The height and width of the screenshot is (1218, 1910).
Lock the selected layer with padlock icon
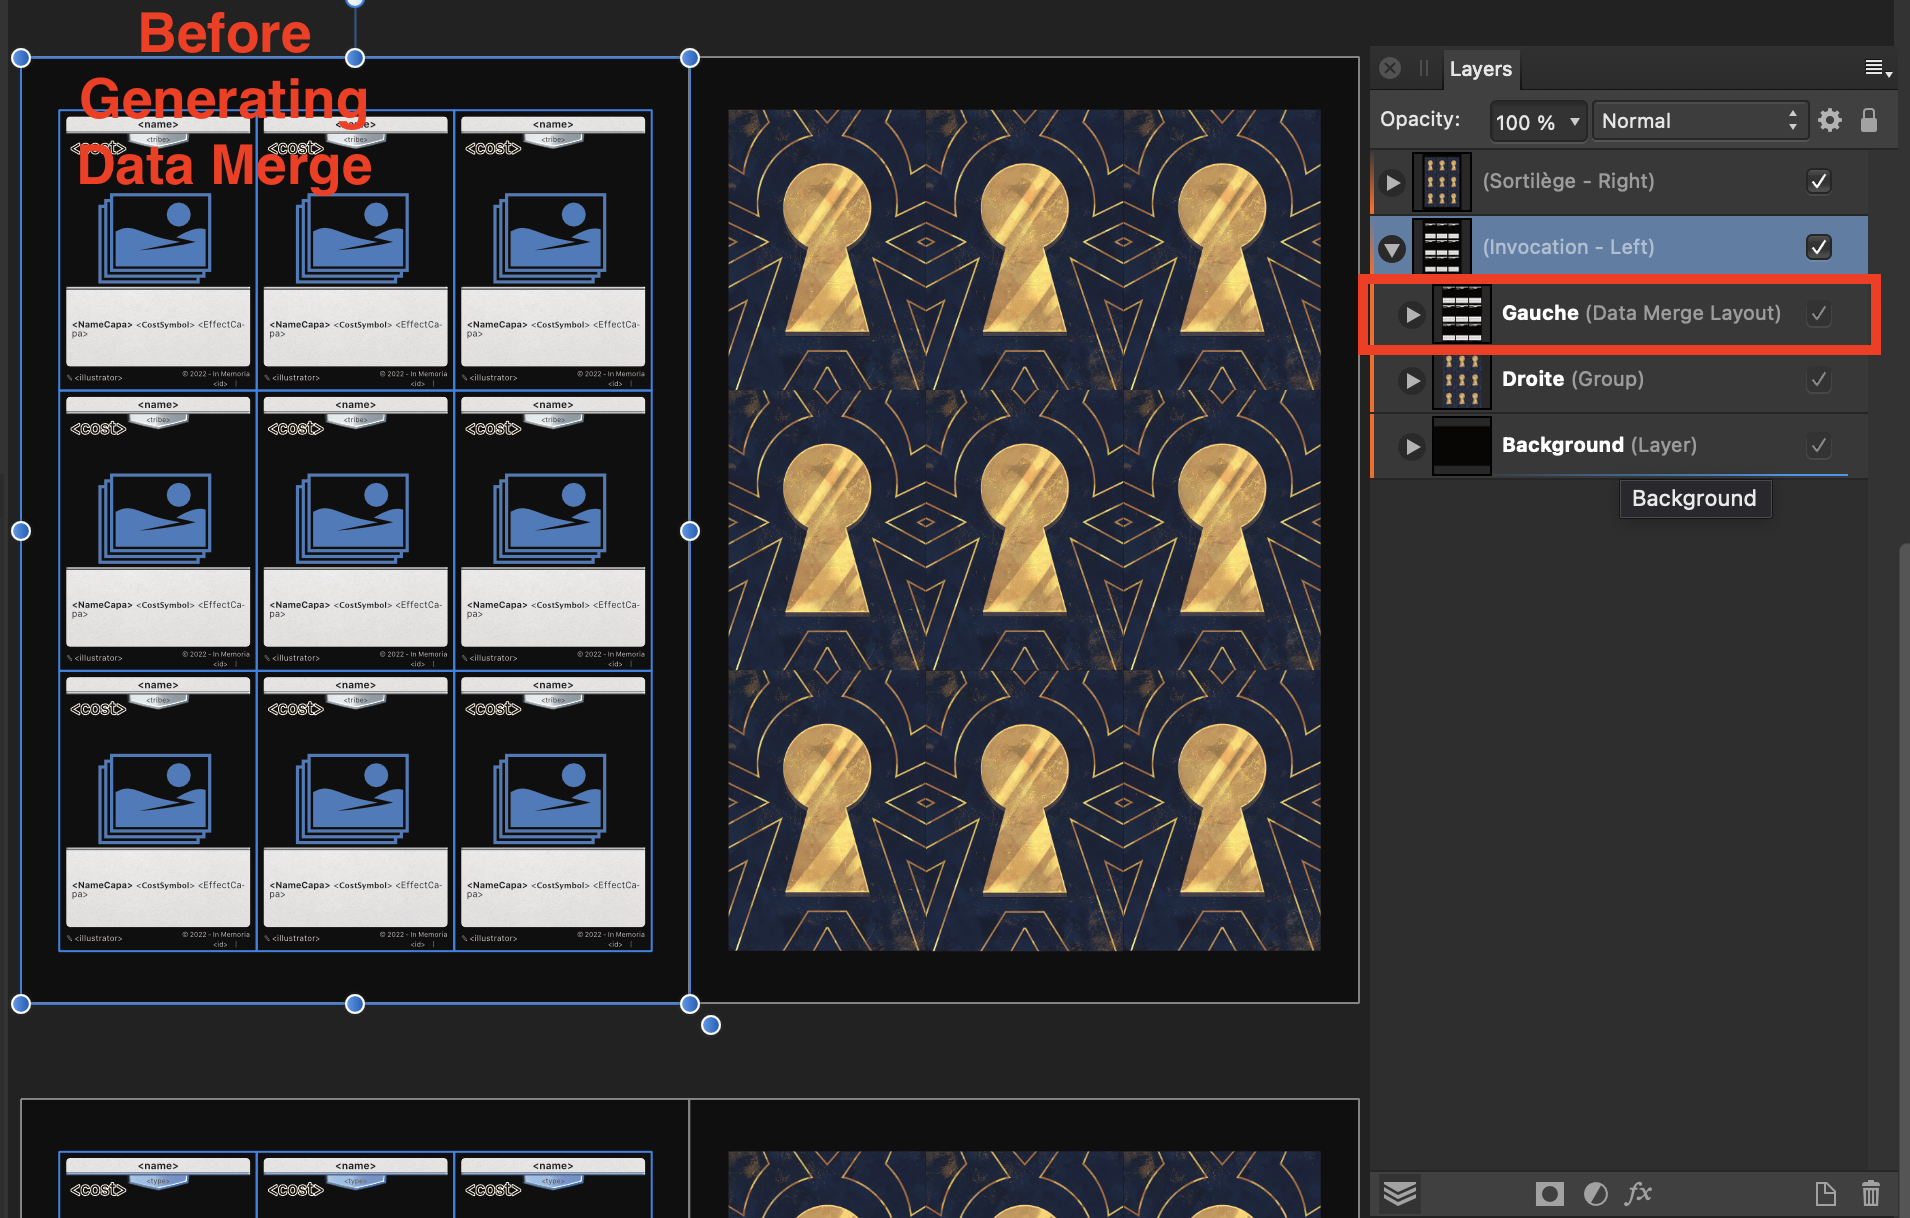click(1868, 121)
